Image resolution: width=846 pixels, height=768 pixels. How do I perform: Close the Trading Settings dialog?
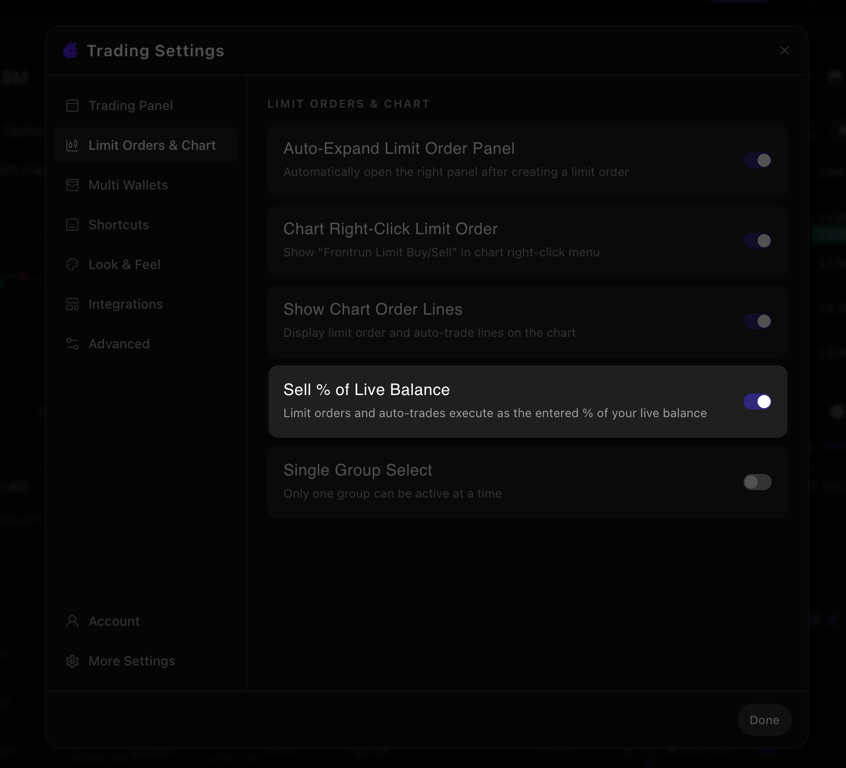[784, 50]
